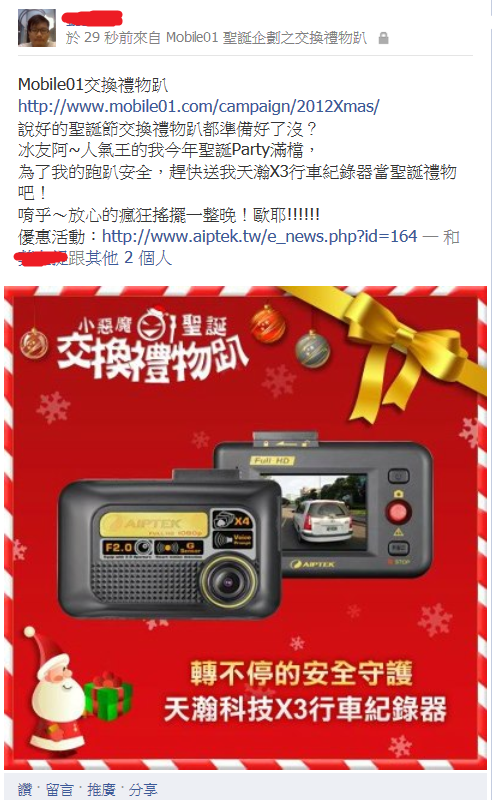Image resolution: width=492 pixels, height=800 pixels.
Task: Click the Mobile01 聖誕企劃之交換禮物趴 app link
Action: point(266,38)
